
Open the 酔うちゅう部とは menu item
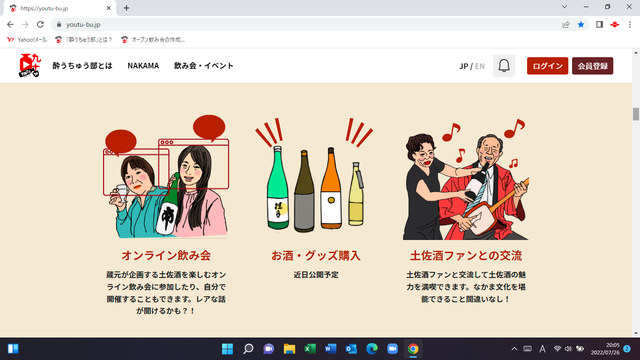click(82, 66)
